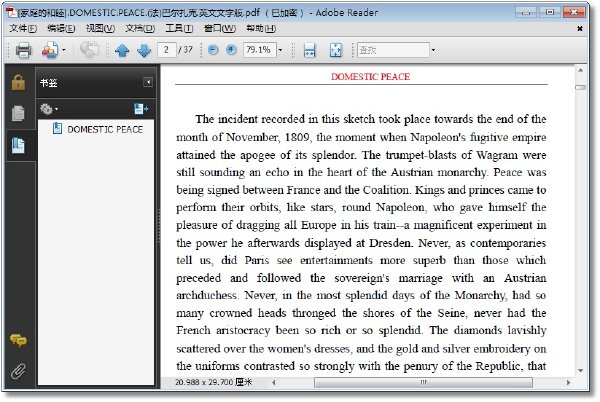Click the Print icon in toolbar

pyautogui.click(x=23, y=50)
